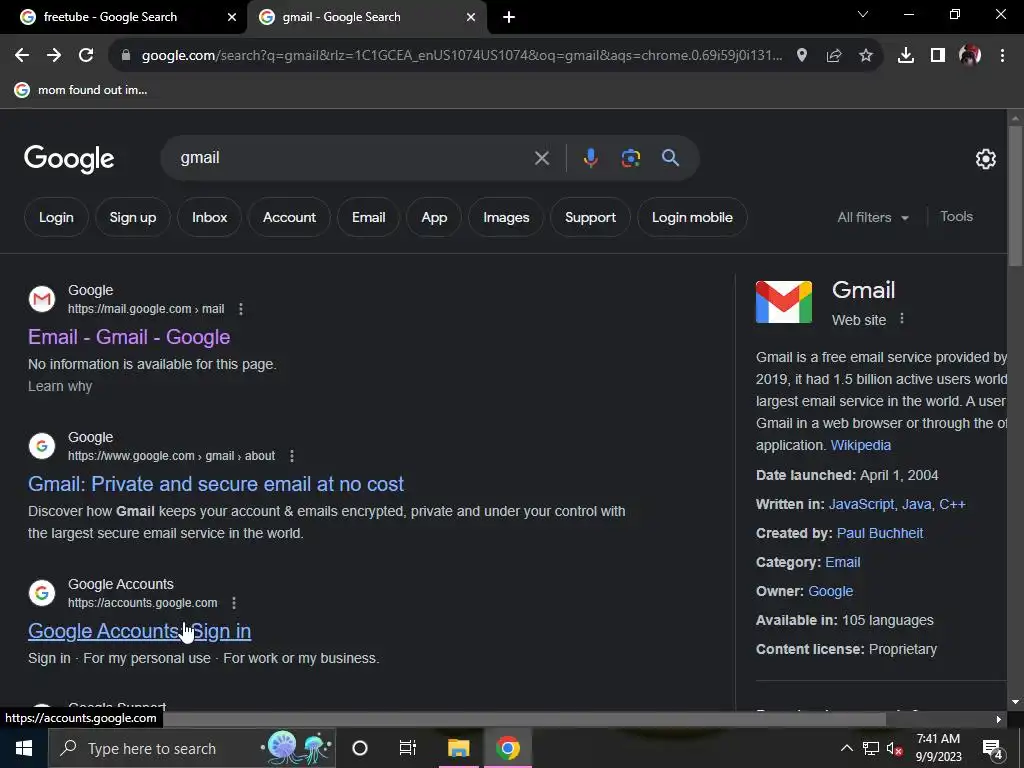Select the Email search chip
Viewport: 1024px width, 768px height.
(x=368, y=217)
